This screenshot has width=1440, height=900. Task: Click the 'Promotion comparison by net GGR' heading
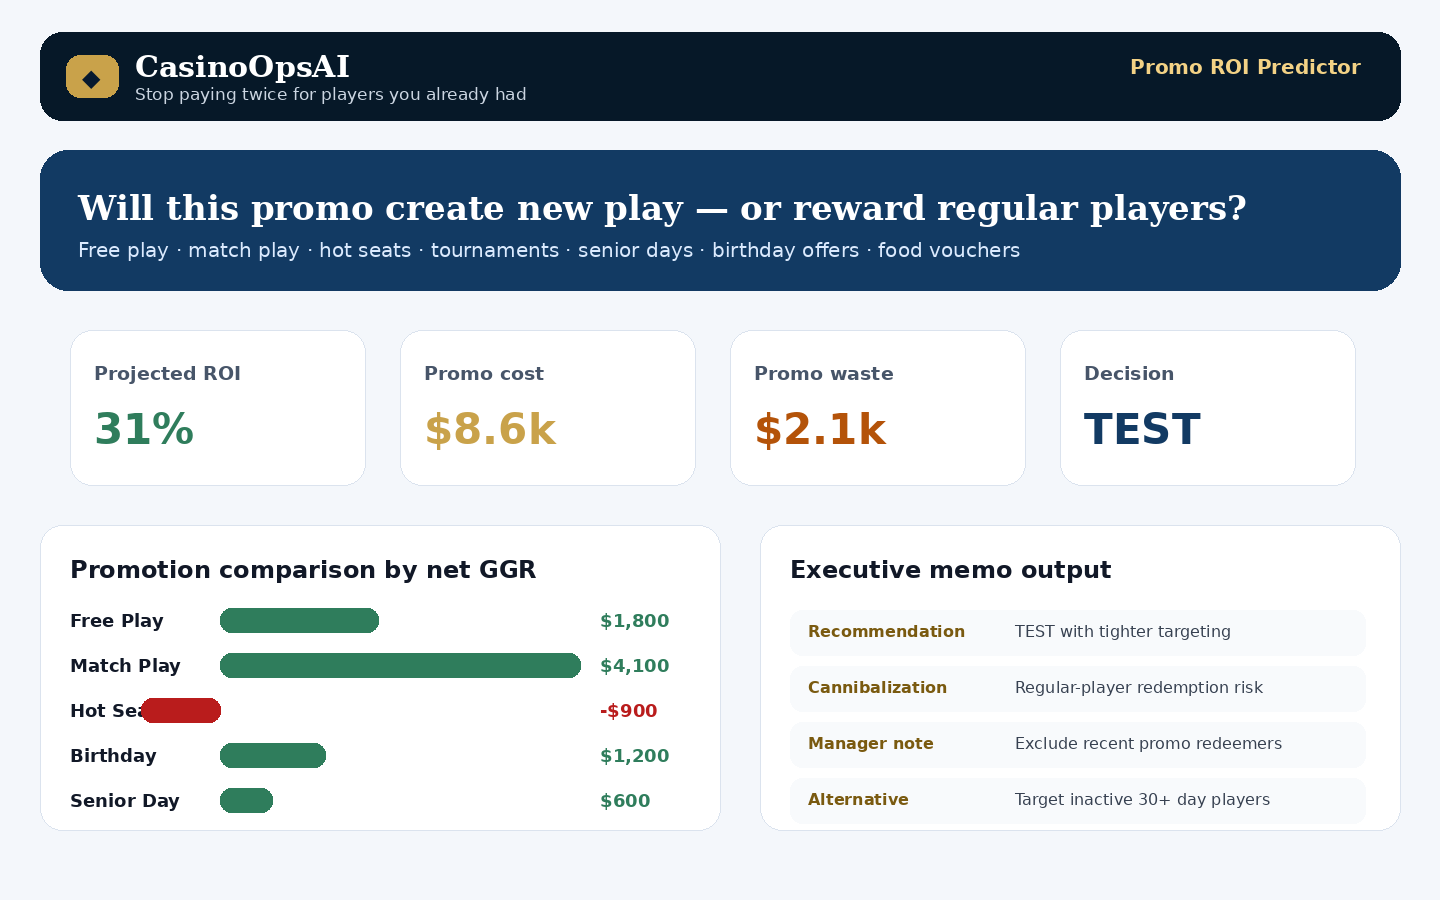pos(303,570)
